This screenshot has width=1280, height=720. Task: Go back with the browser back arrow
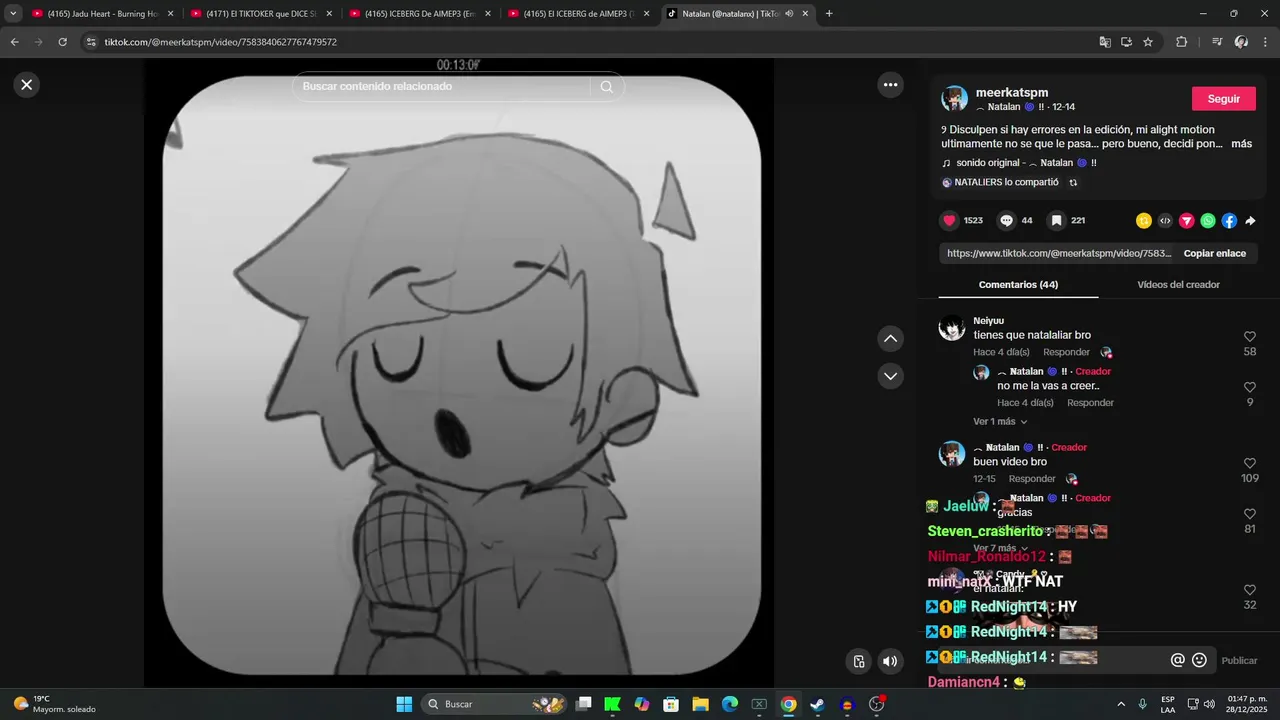(14, 42)
